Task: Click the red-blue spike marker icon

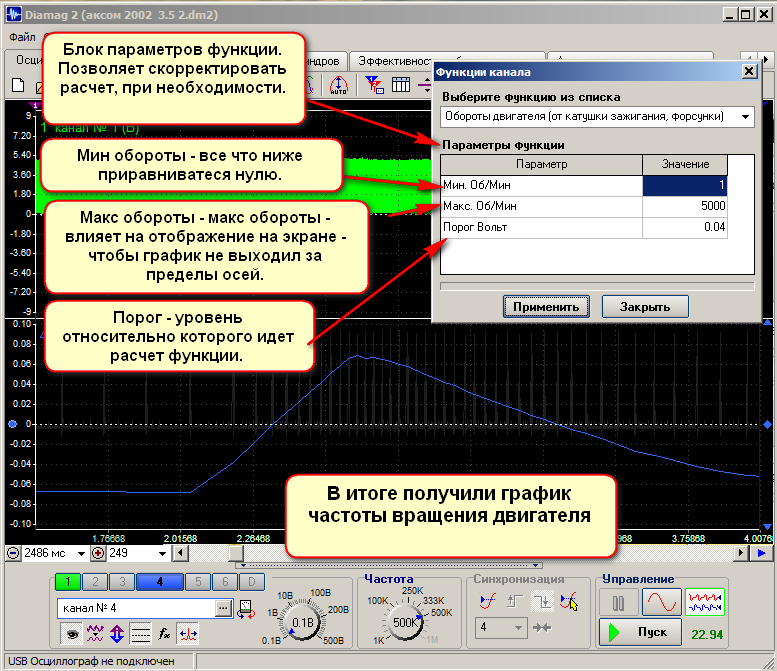Action: 188,633
